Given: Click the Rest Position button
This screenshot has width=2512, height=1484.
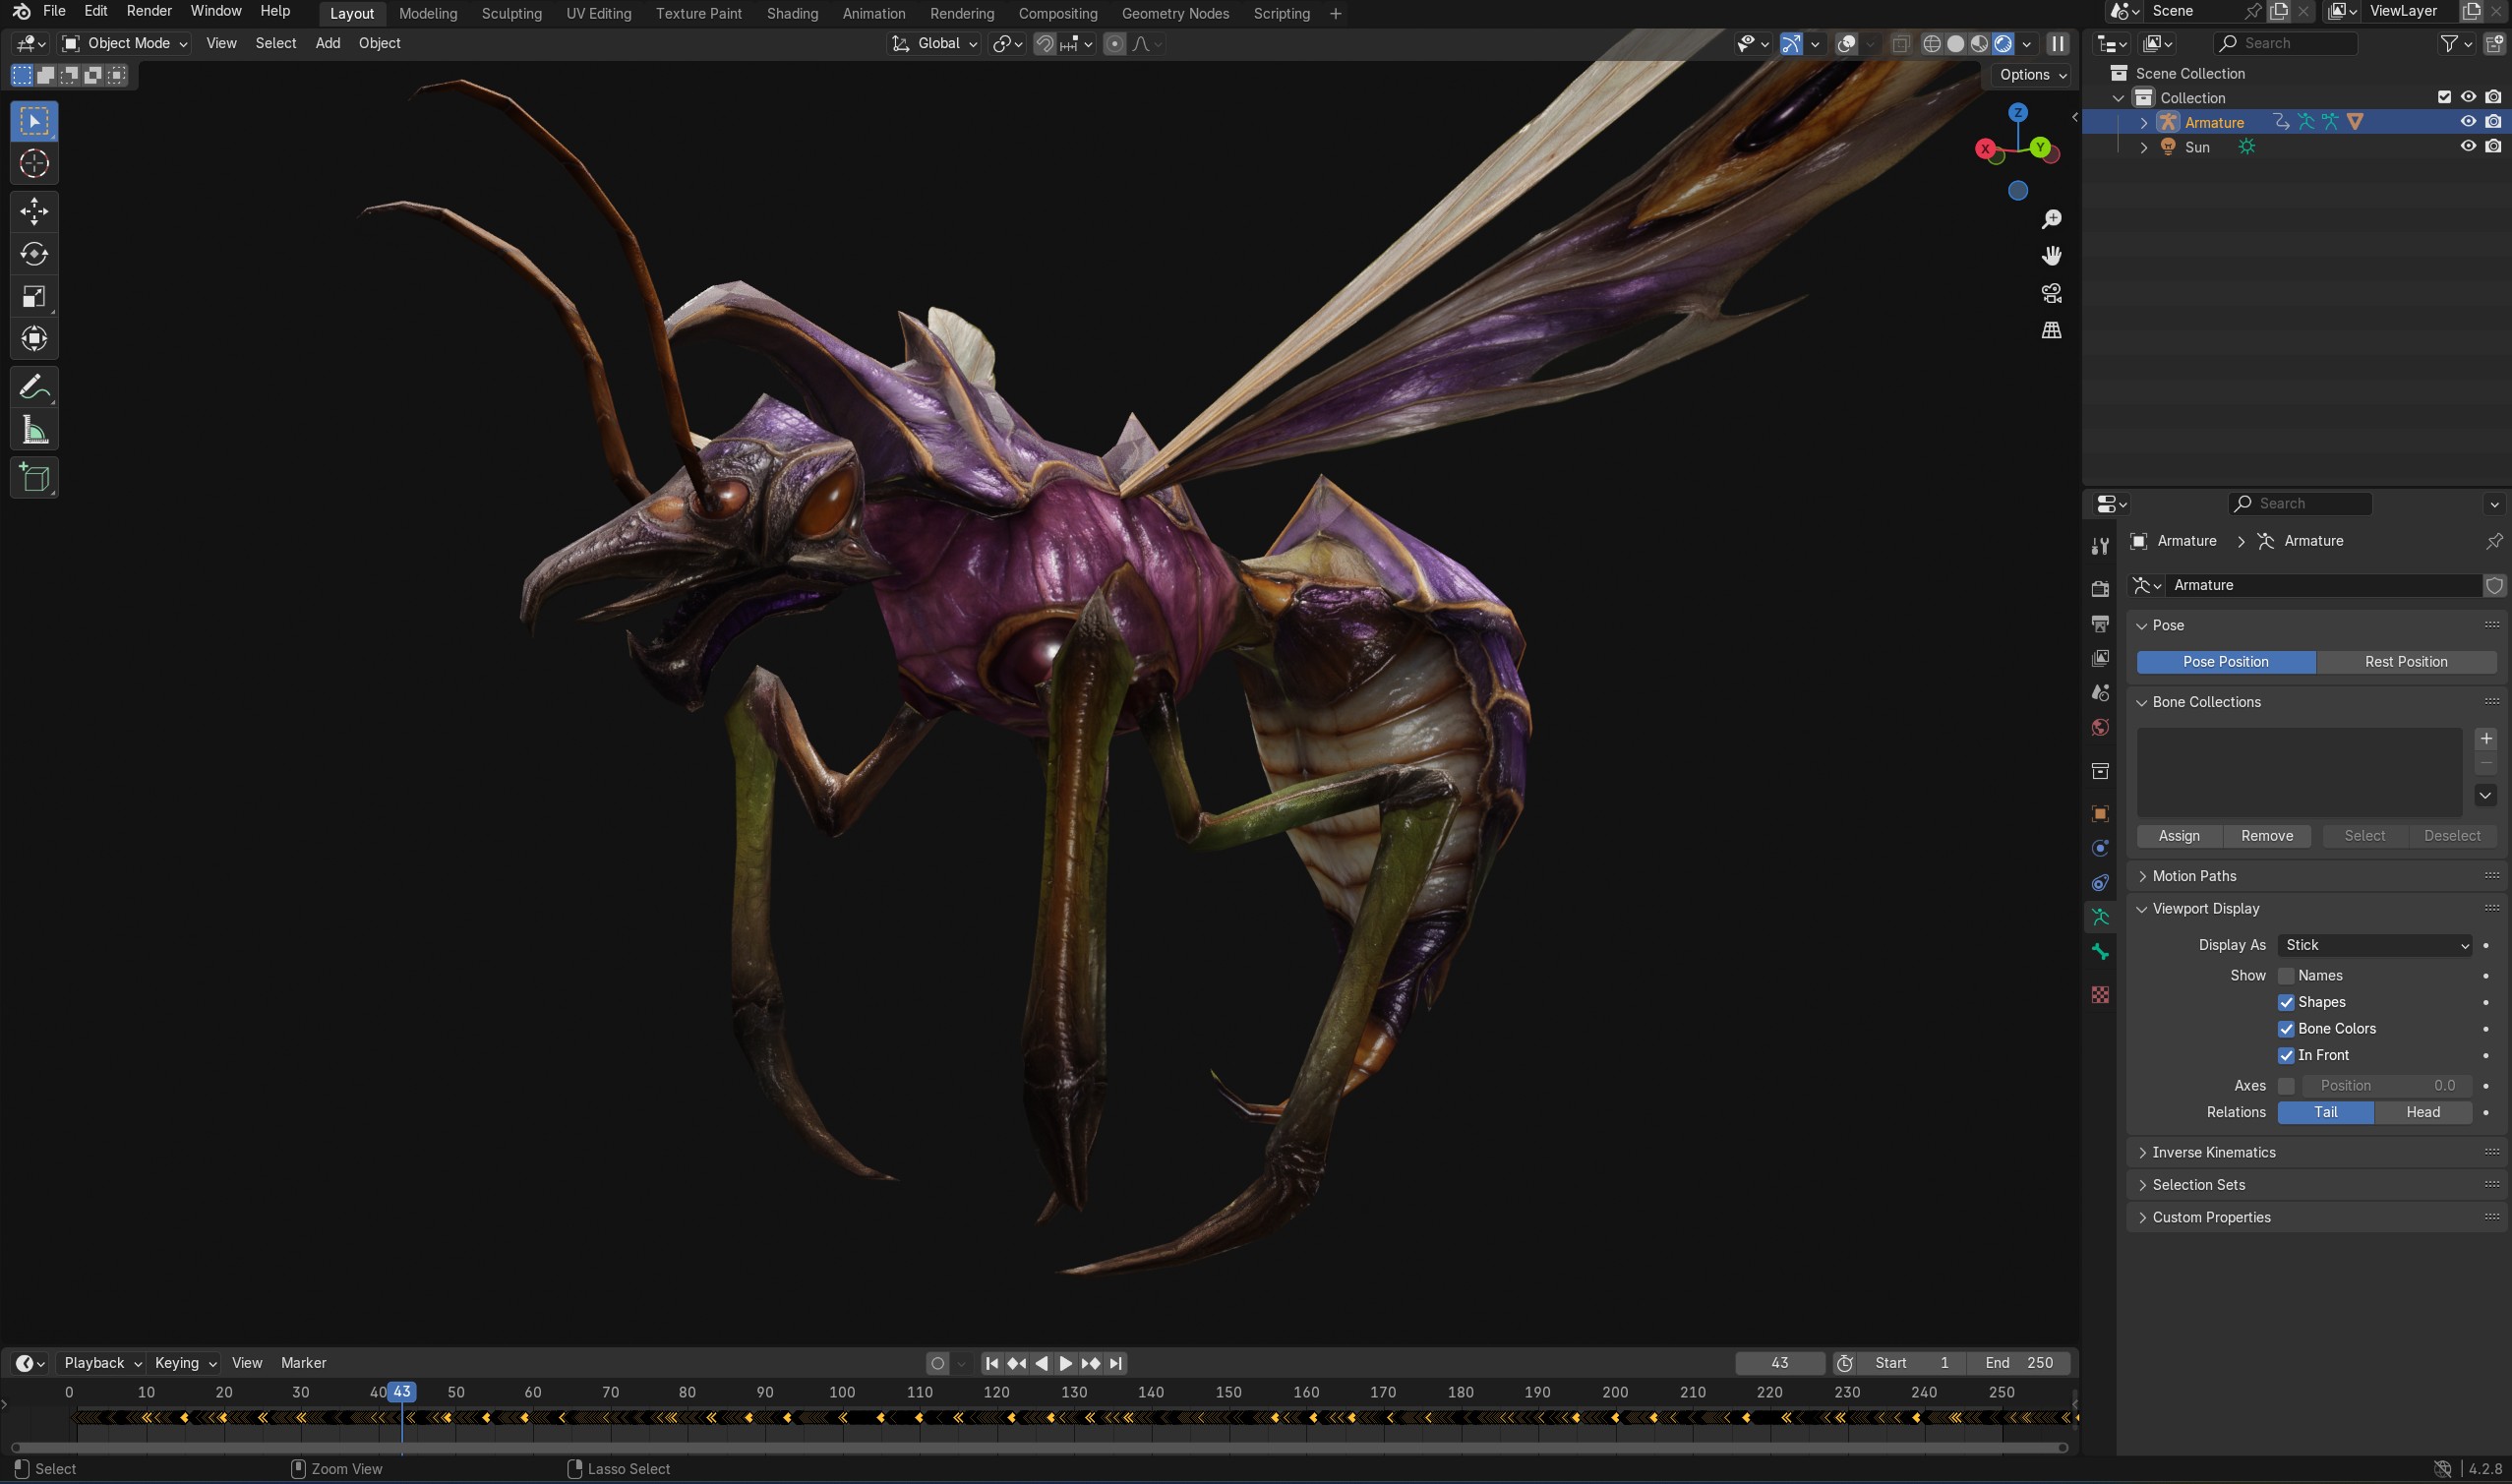Looking at the screenshot, I should [2405, 662].
